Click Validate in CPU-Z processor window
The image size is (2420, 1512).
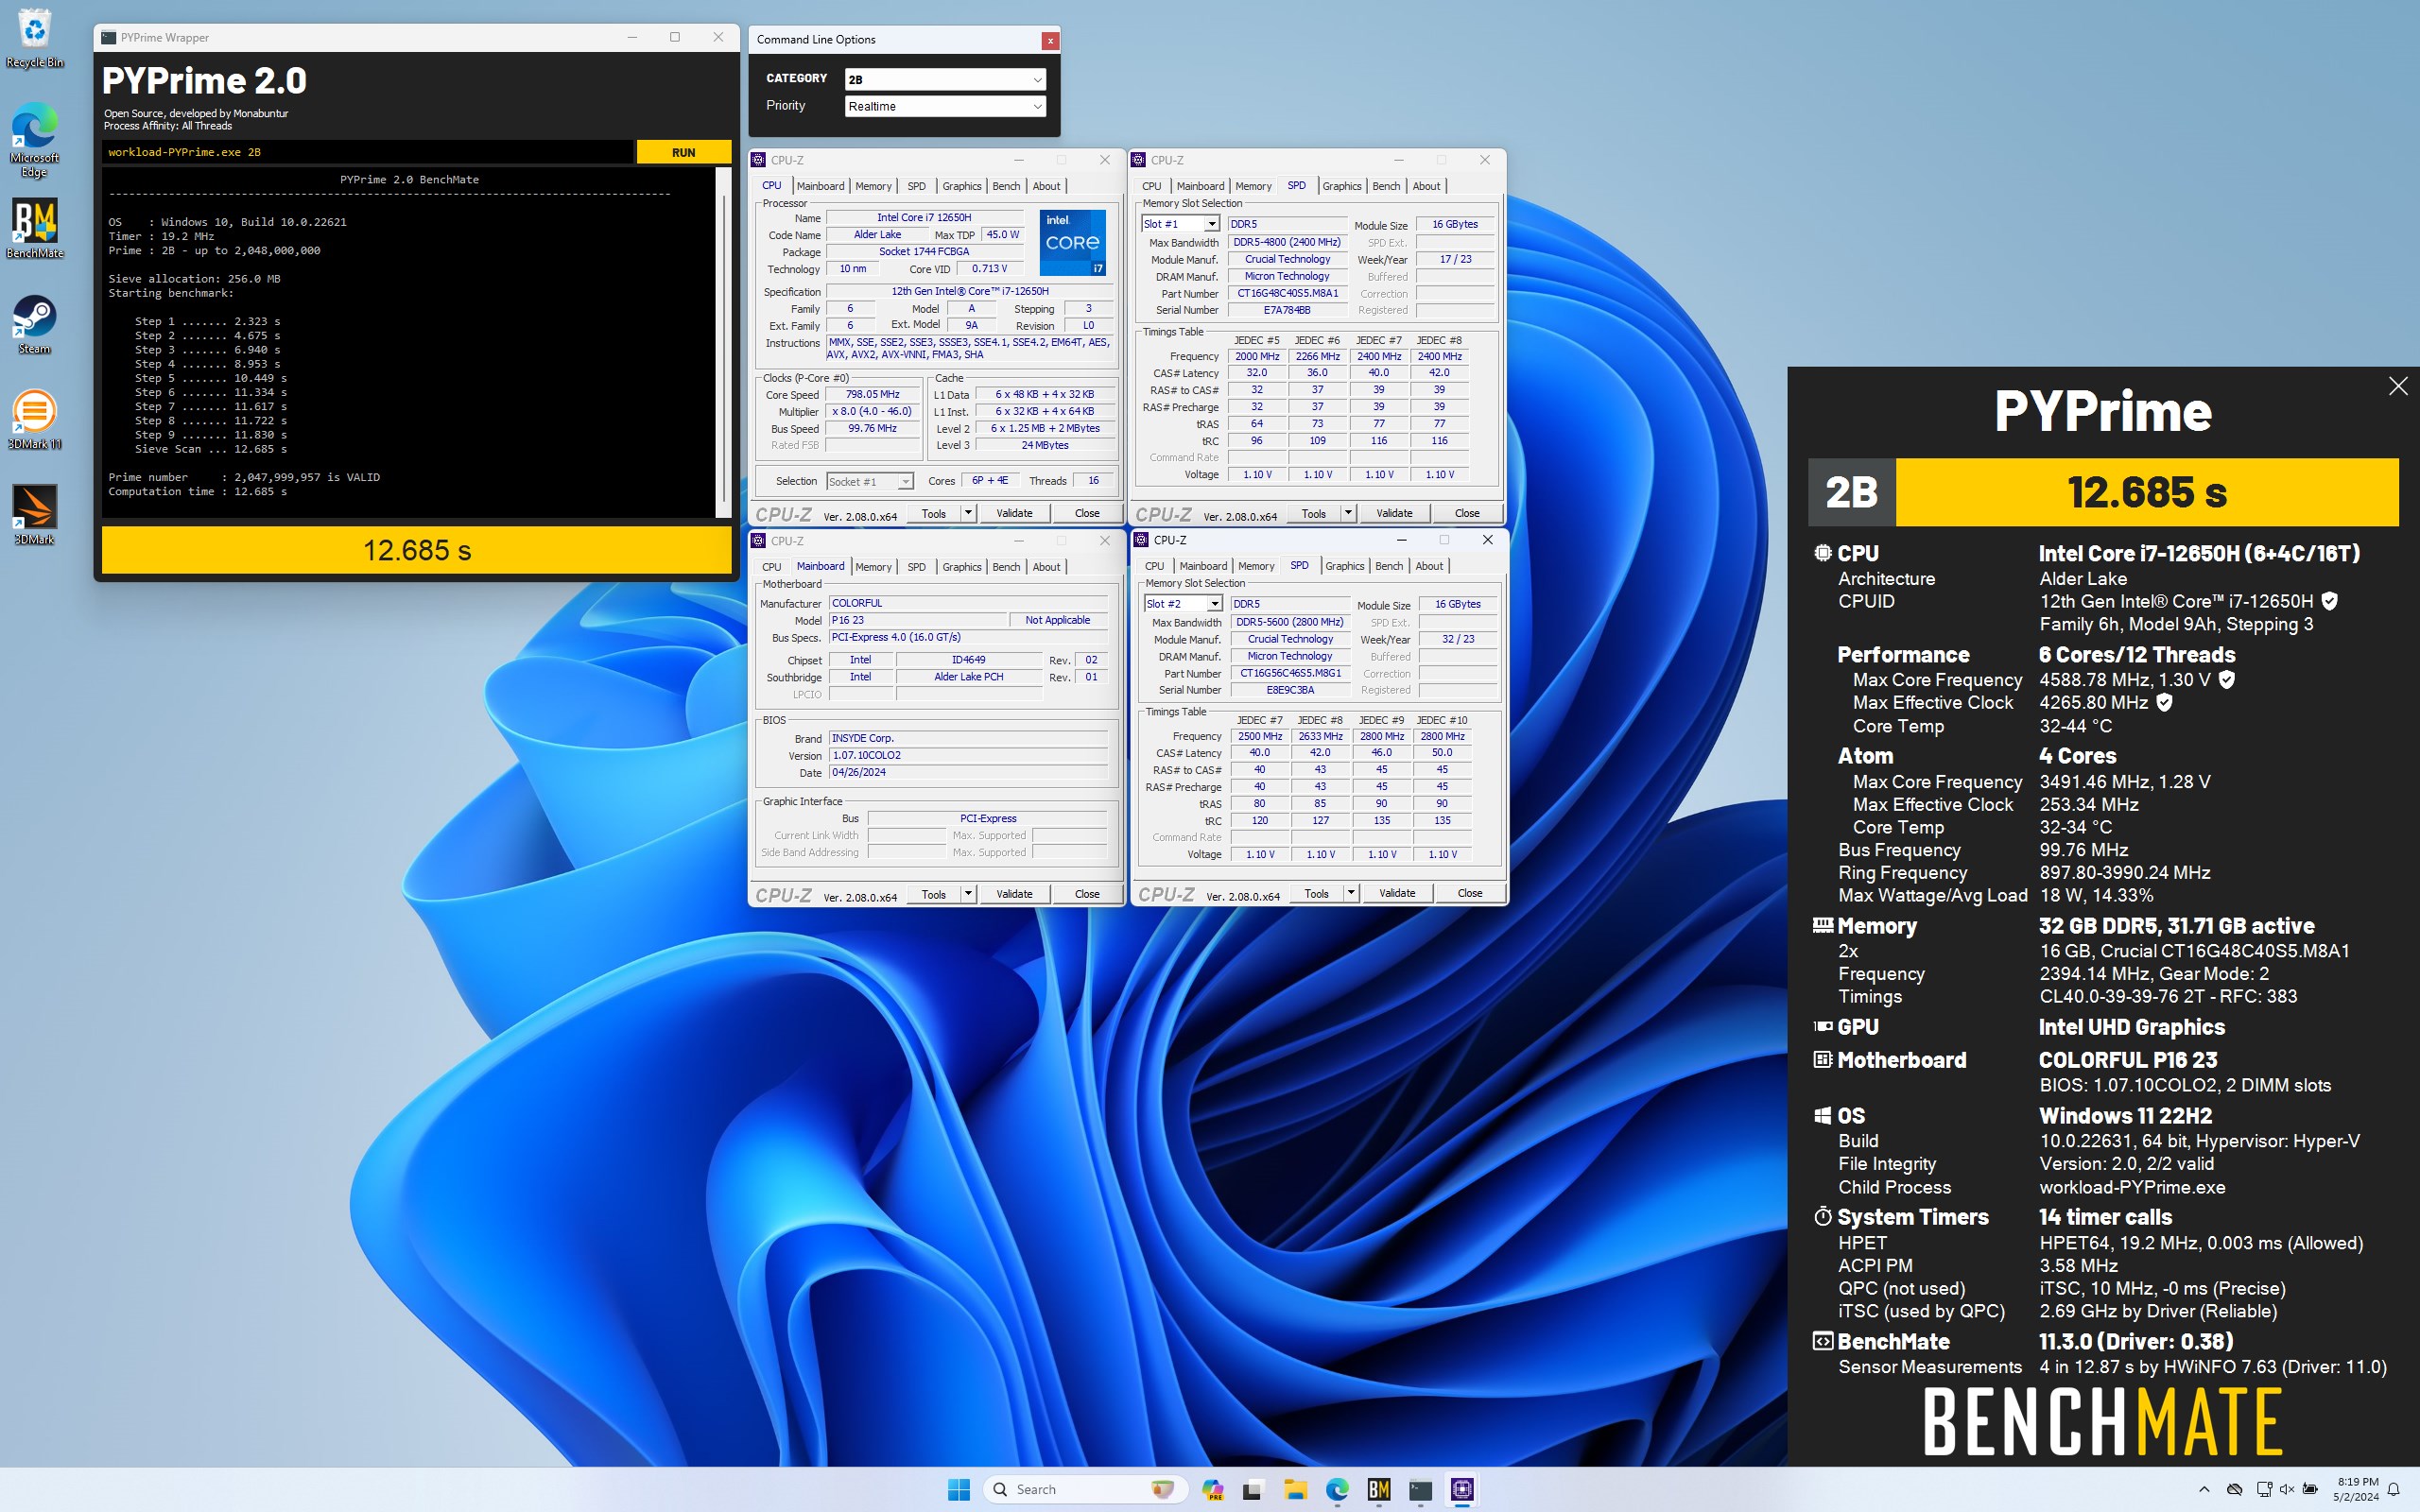point(1014,513)
